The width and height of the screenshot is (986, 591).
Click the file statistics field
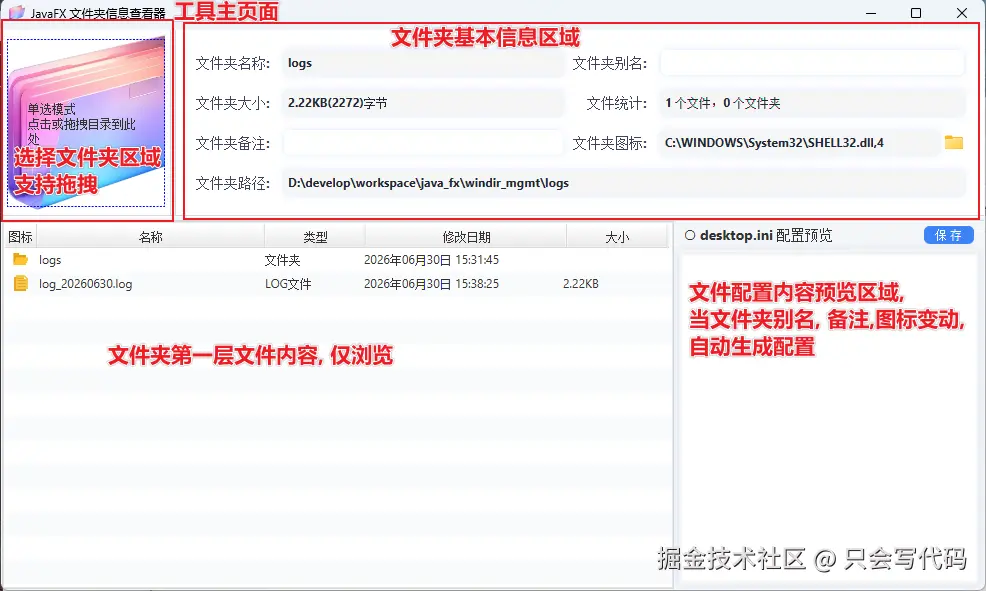pyautogui.click(x=812, y=103)
